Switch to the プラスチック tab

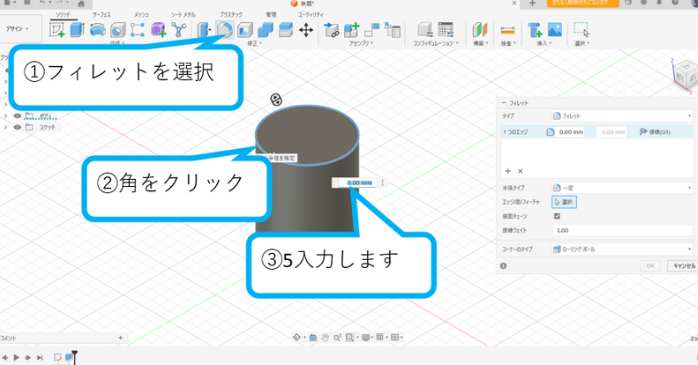231,15
